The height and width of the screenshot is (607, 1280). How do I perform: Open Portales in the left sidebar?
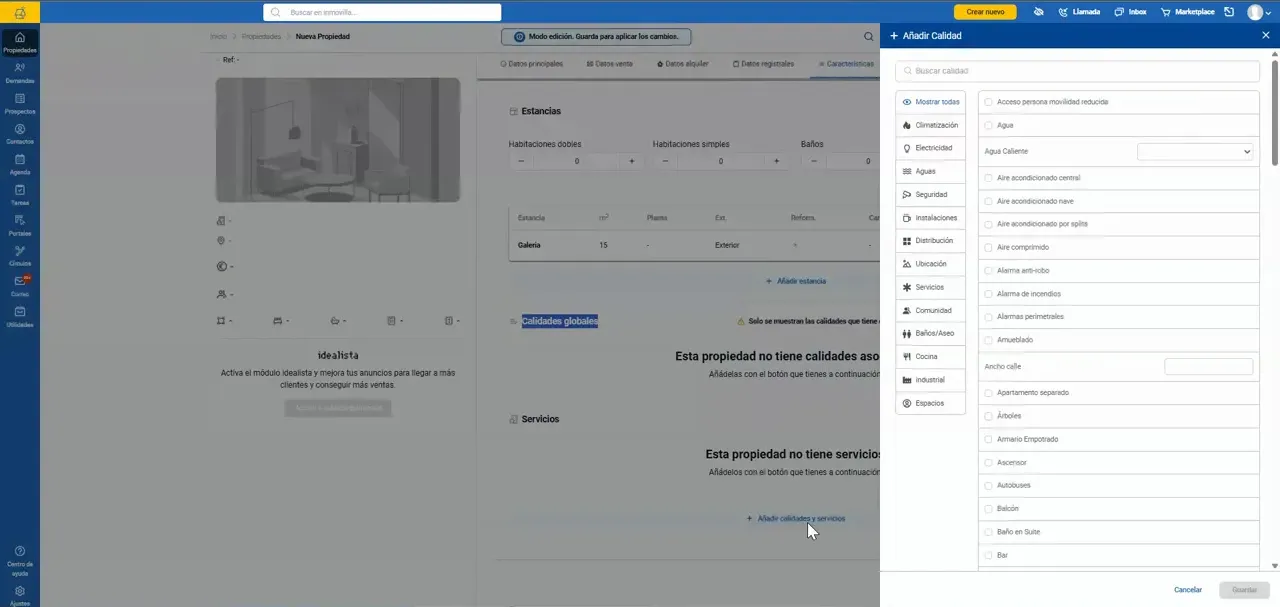coord(20,226)
